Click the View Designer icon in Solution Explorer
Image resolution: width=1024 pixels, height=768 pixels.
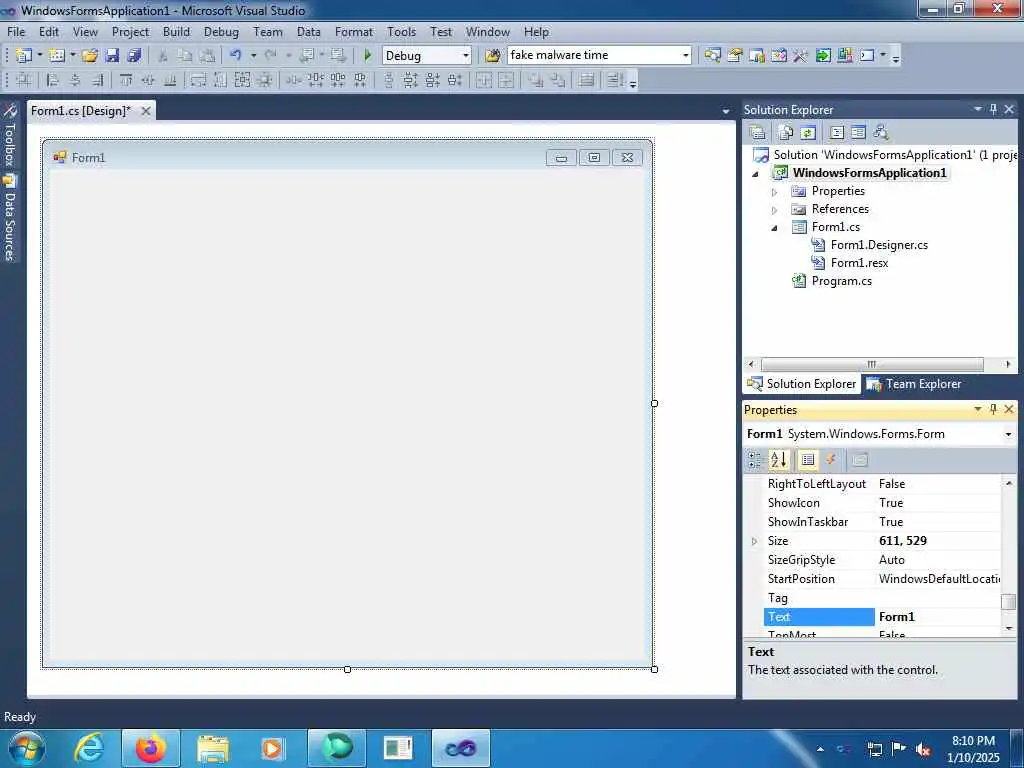pos(859,133)
